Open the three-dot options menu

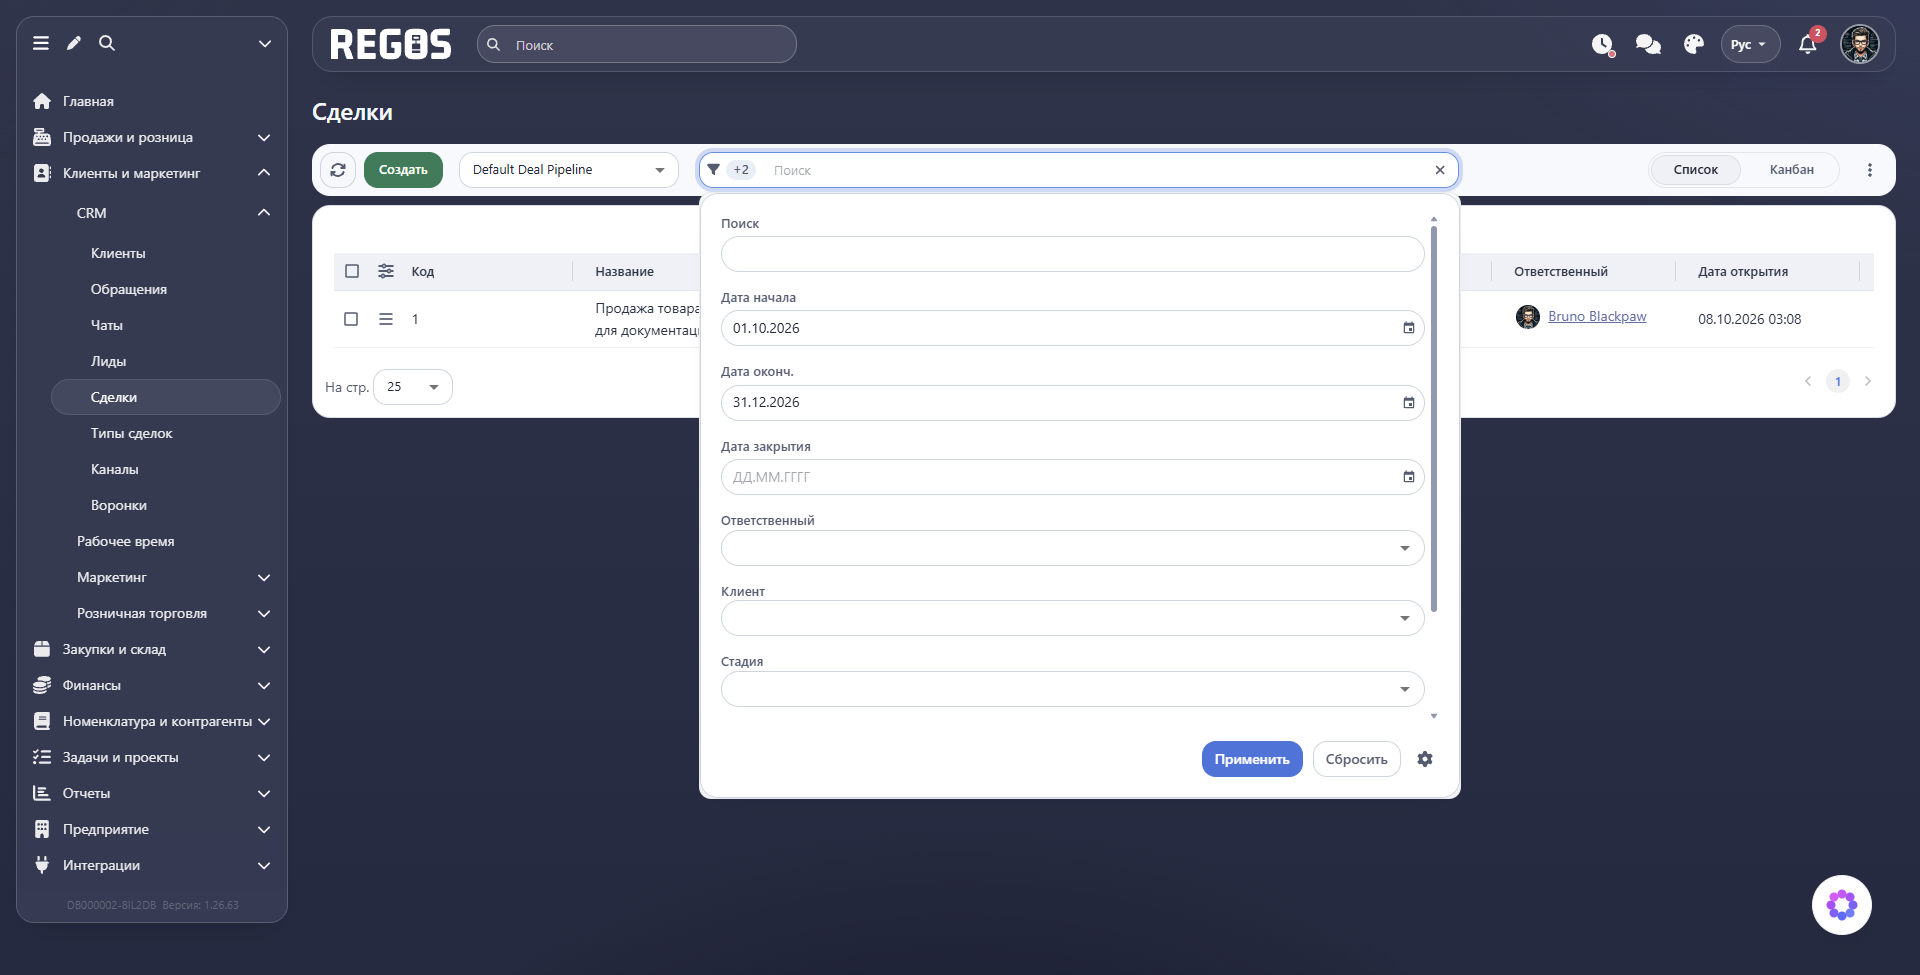point(1869,170)
